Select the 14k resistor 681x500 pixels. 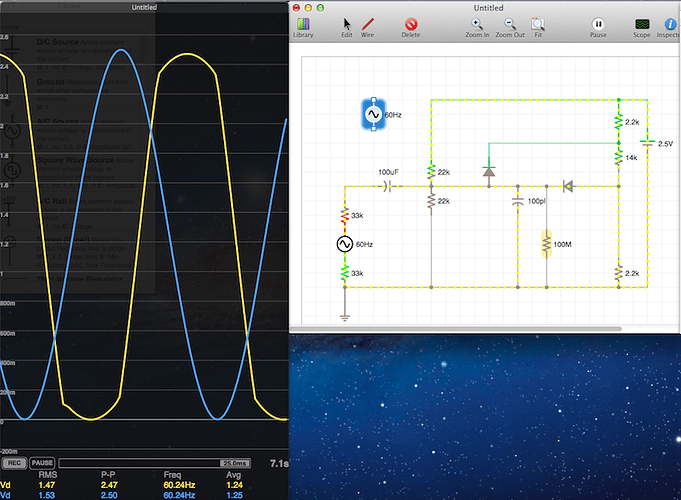coord(619,158)
